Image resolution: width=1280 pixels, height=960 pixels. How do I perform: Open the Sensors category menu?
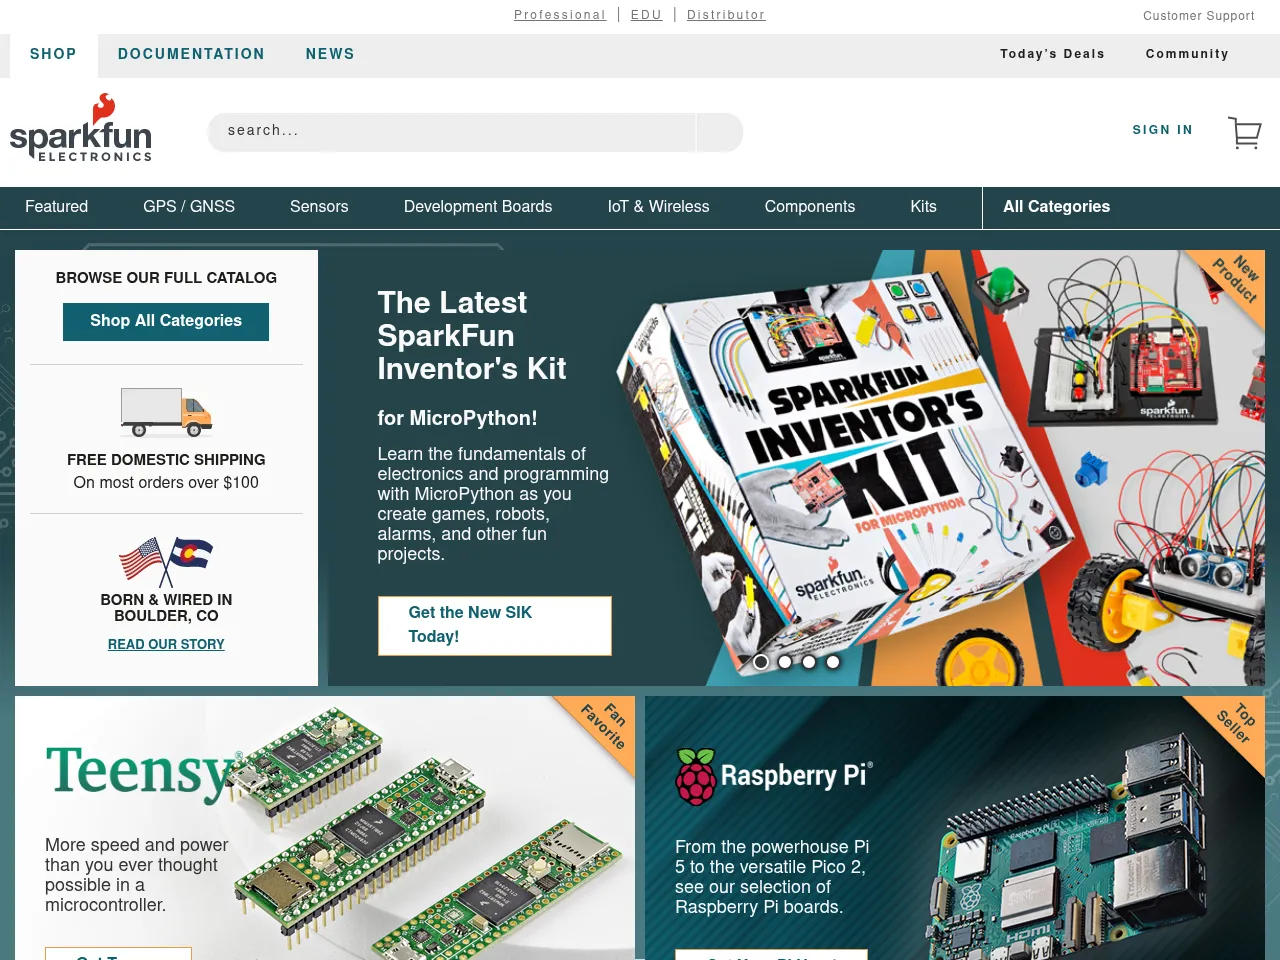pos(318,207)
